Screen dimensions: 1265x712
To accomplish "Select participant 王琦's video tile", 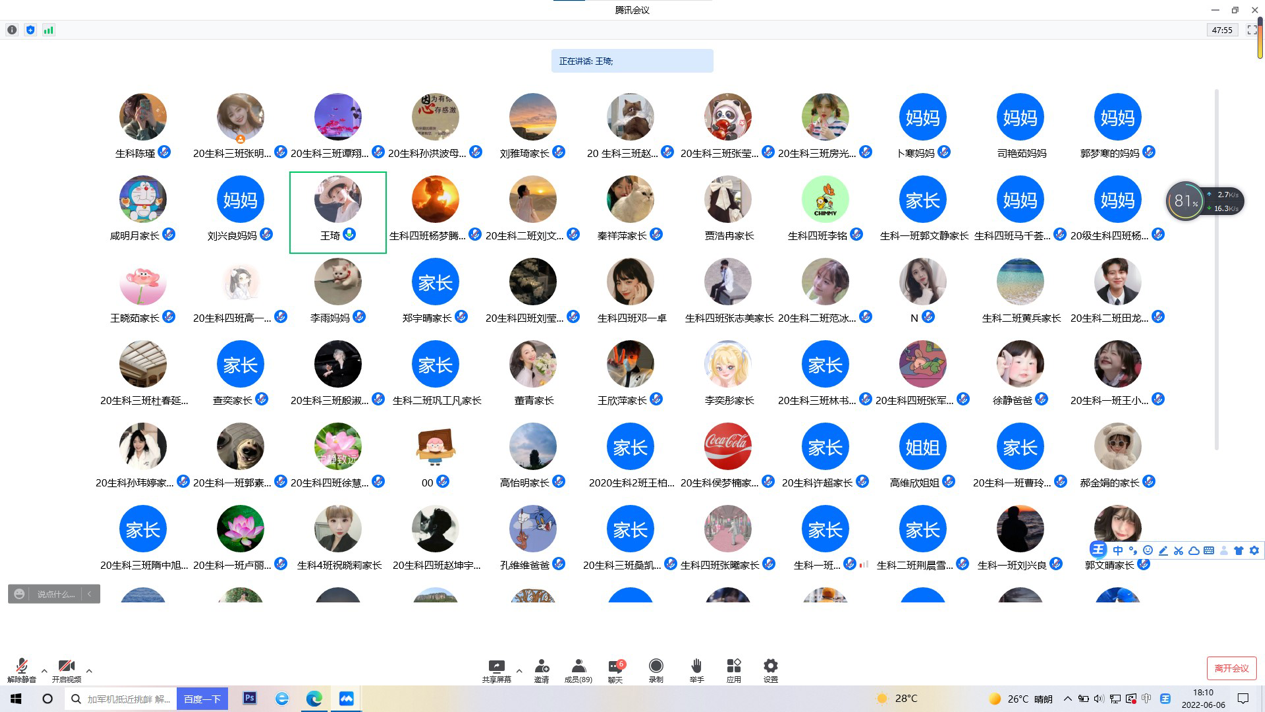I will 338,211.
